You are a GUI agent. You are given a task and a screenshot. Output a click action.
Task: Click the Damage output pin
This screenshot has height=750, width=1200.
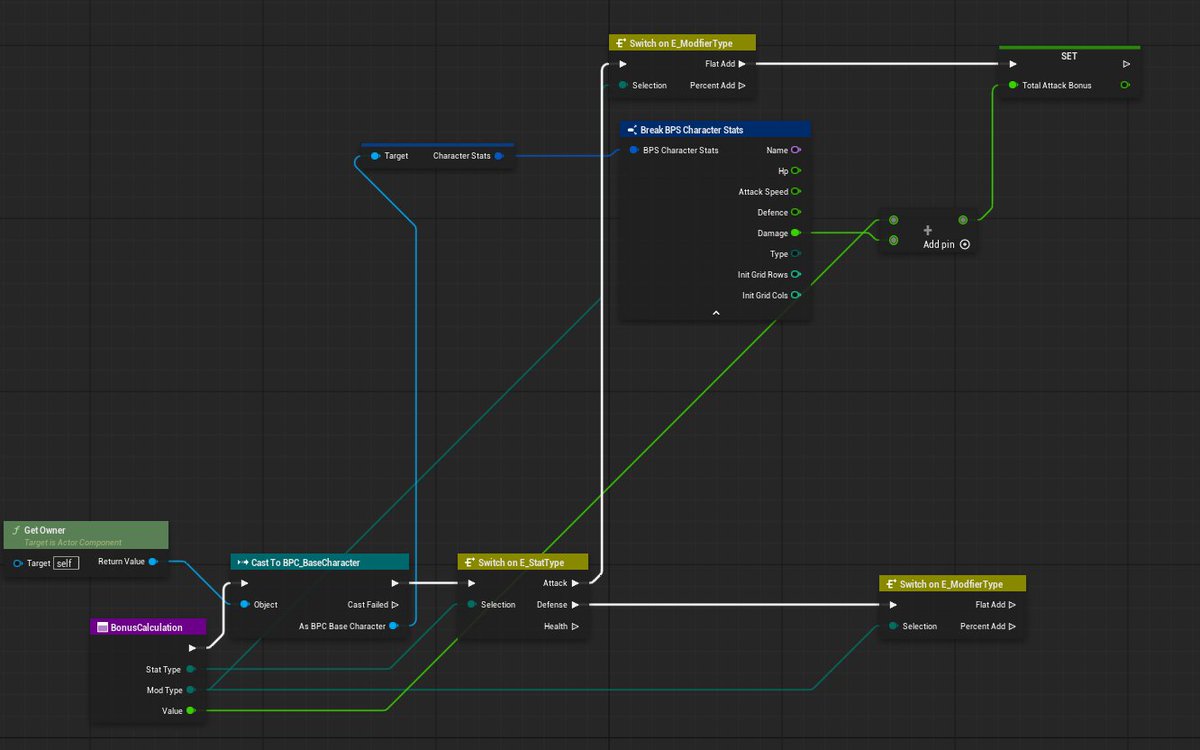pyautogui.click(x=796, y=233)
